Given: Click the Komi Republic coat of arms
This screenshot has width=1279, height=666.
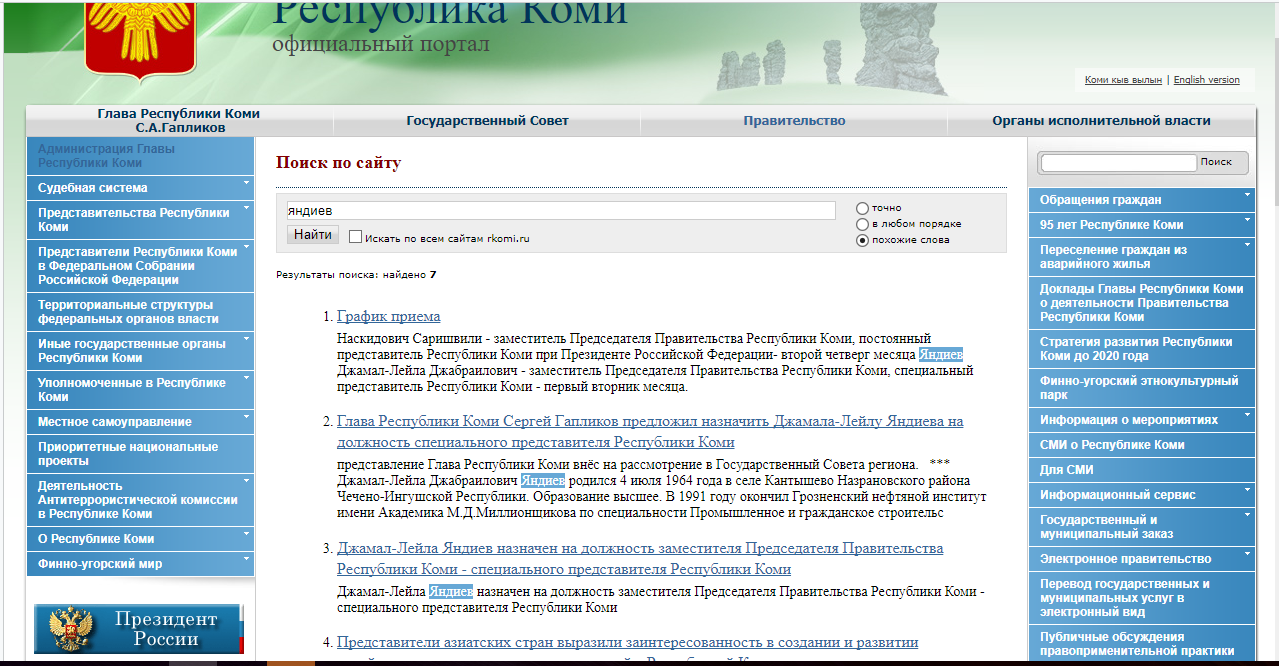Looking at the screenshot, I should point(126,37).
